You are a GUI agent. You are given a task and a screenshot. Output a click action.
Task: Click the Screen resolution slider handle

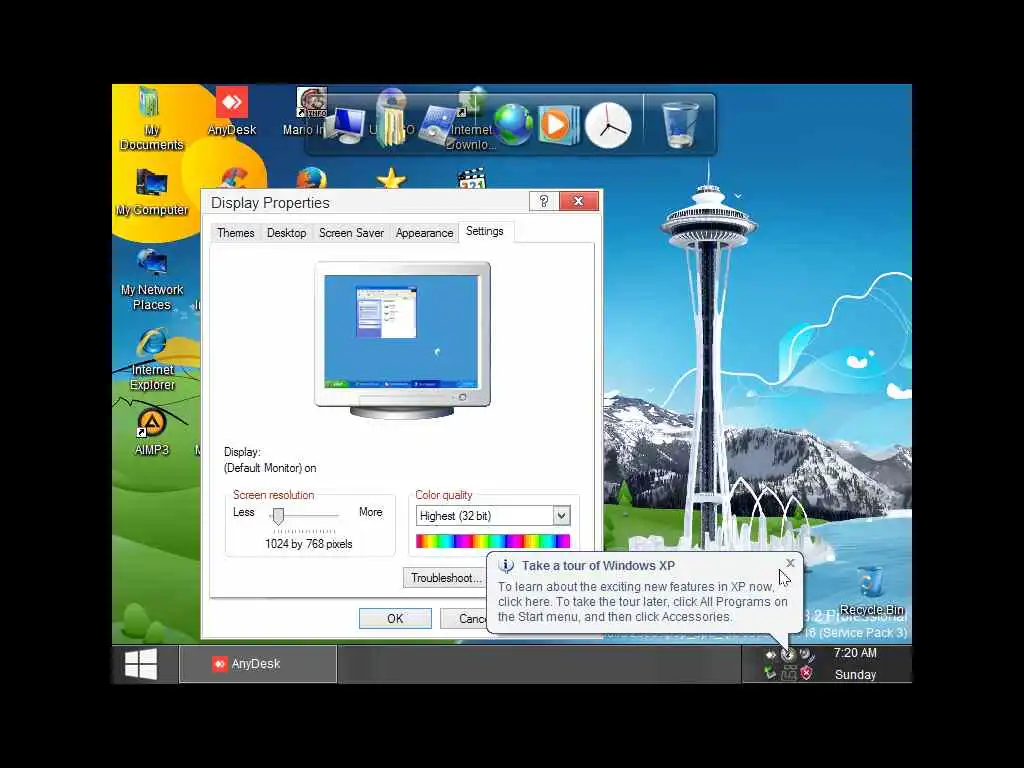[x=278, y=516]
